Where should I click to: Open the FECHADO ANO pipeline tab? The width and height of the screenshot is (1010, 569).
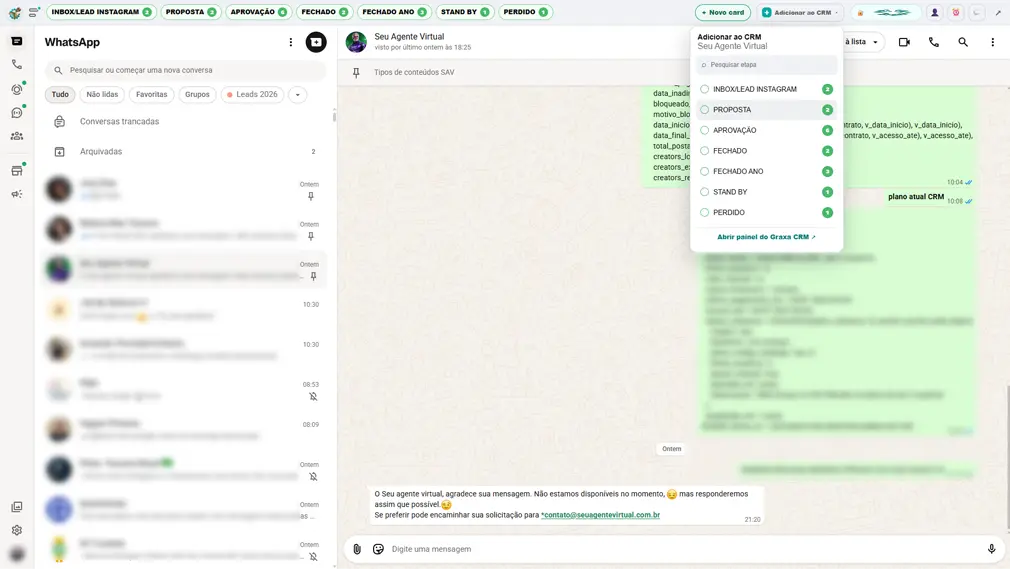click(x=394, y=12)
